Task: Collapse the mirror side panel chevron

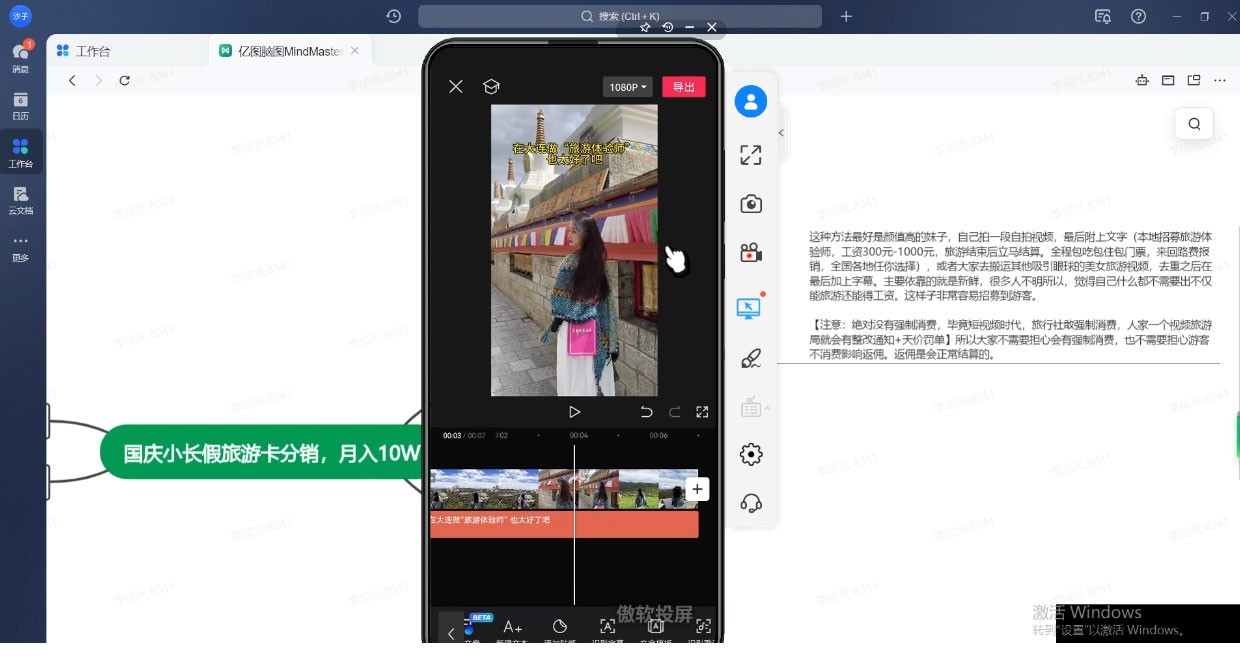Action: tap(781, 133)
